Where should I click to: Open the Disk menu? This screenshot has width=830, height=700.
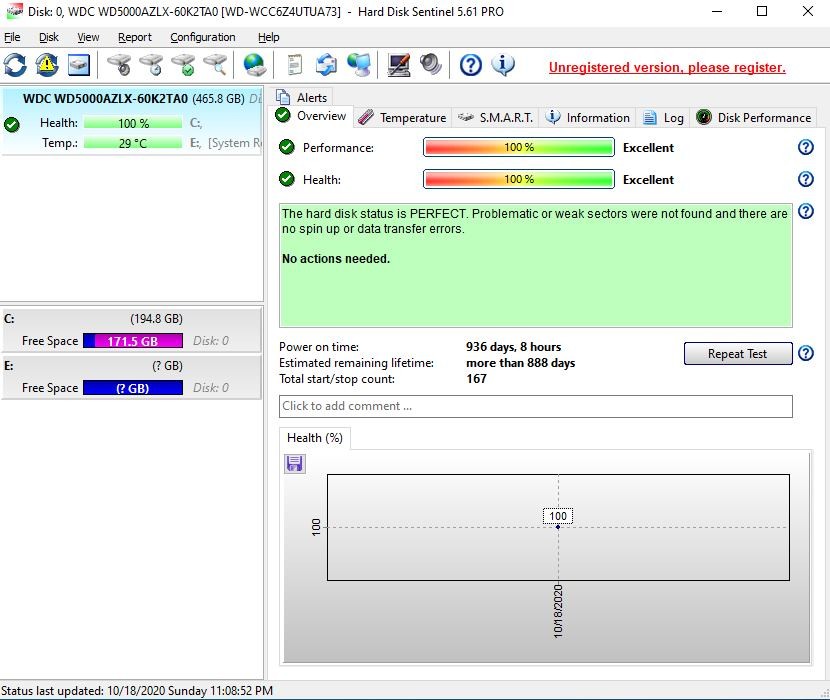coord(49,37)
